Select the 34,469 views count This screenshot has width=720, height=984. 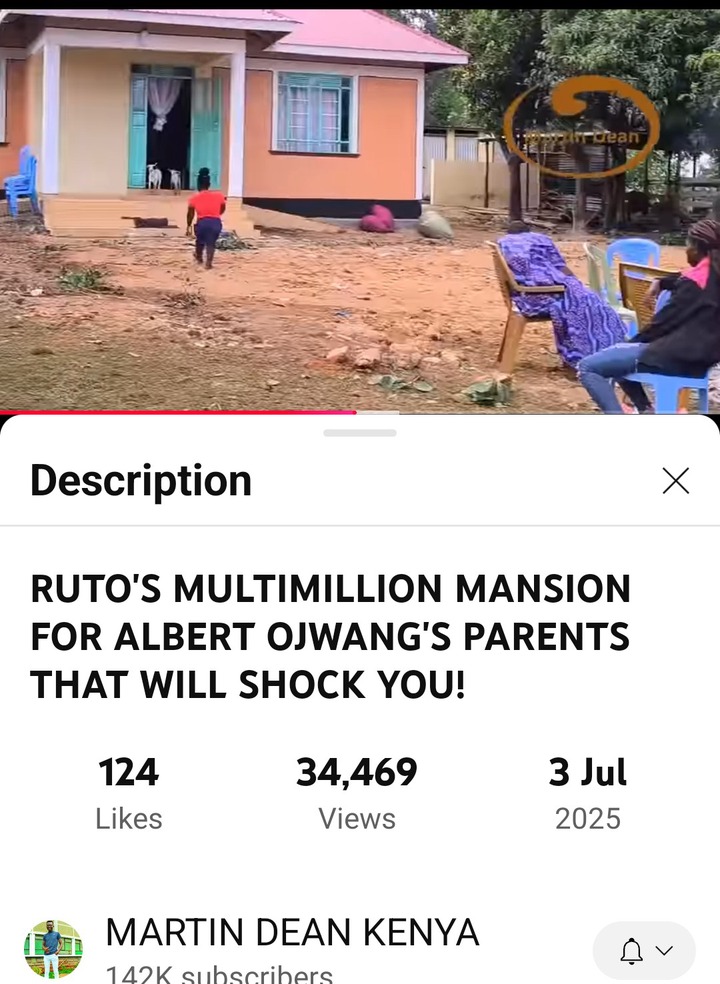357,772
